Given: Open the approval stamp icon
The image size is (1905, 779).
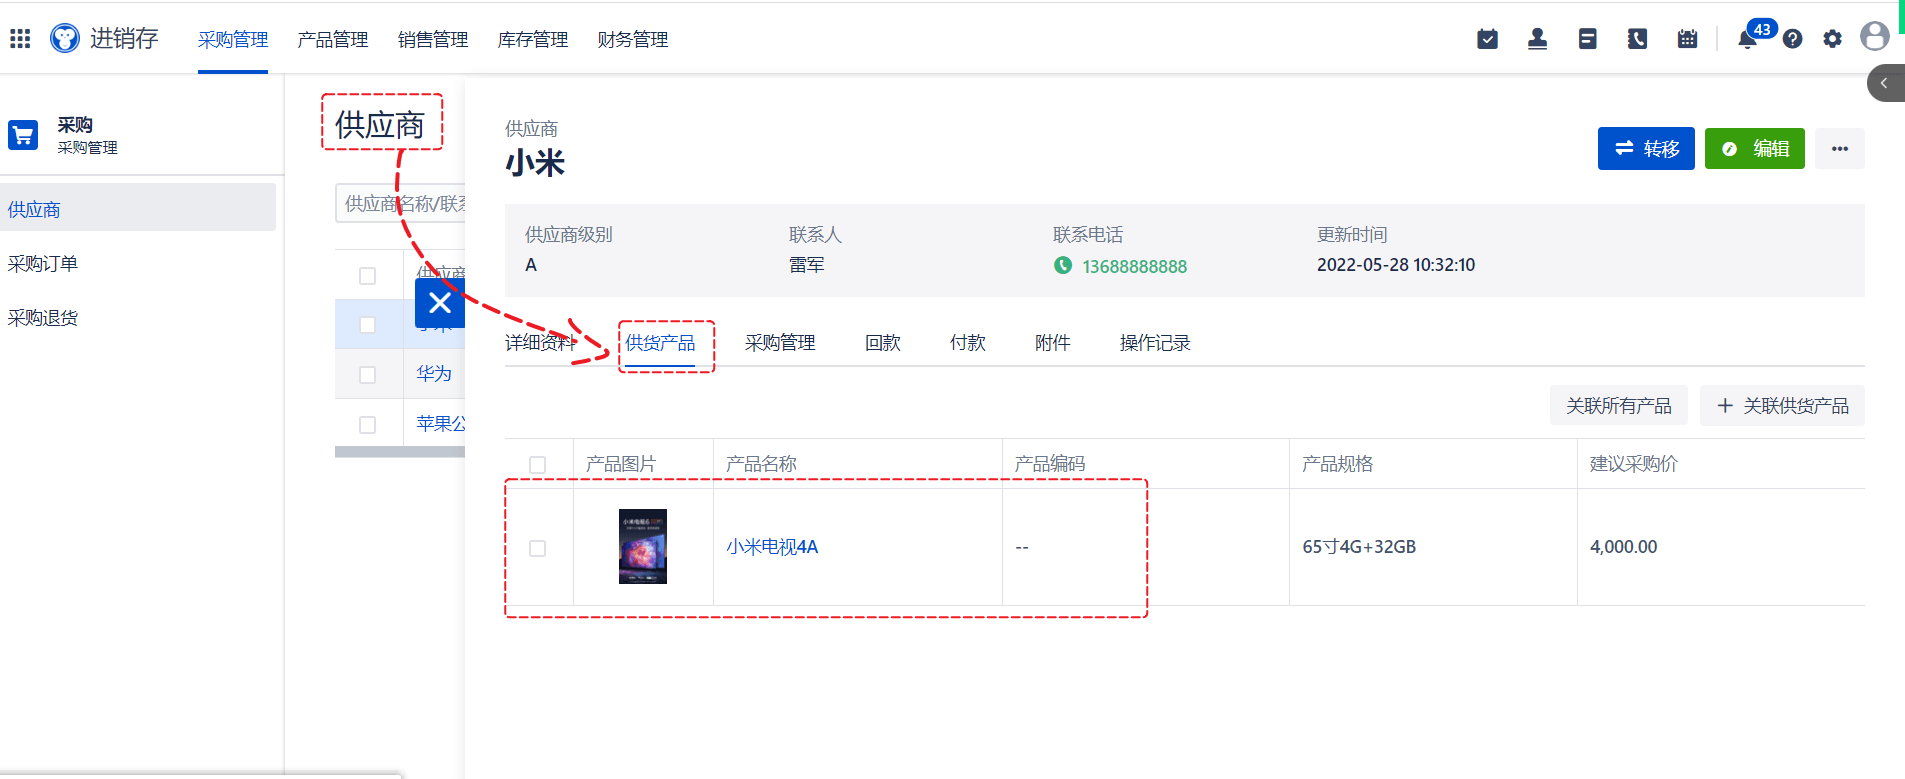Looking at the screenshot, I should click(x=1538, y=39).
